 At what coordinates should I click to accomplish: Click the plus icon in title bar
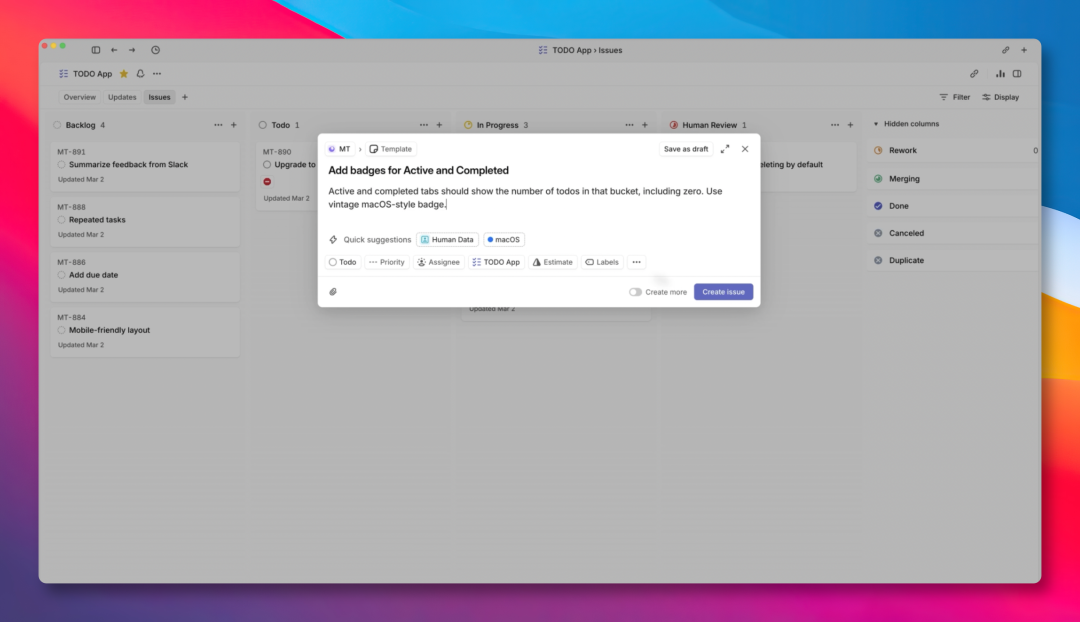[x=1024, y=50]
